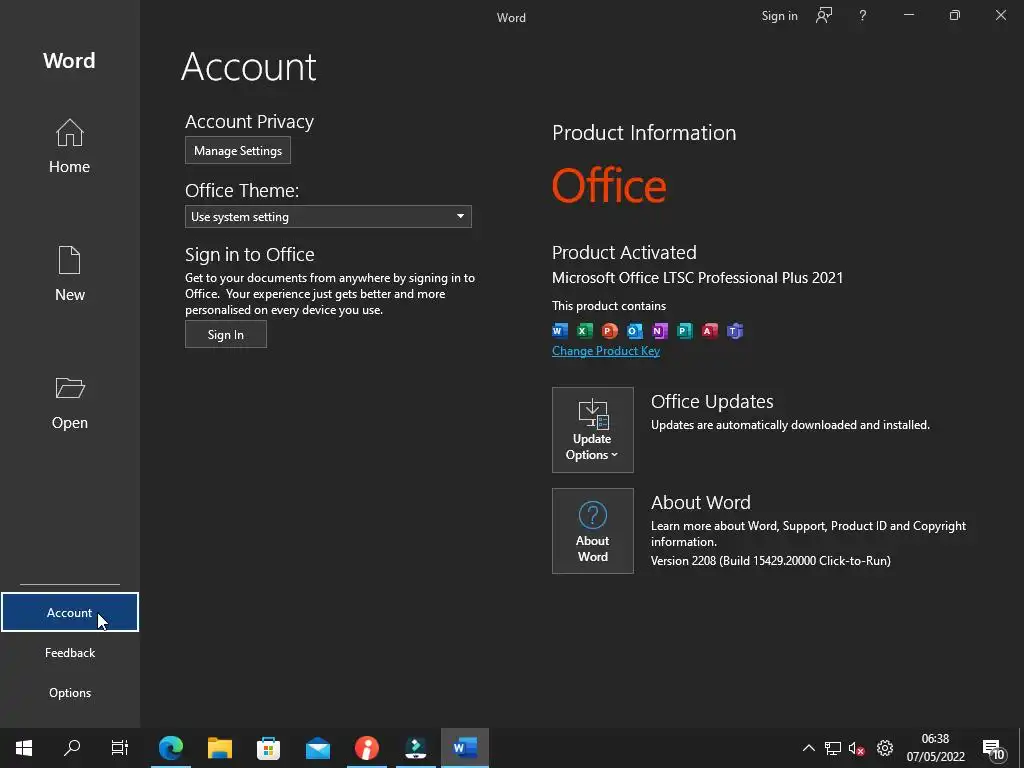Open the notification center icon

pos(993,749)
